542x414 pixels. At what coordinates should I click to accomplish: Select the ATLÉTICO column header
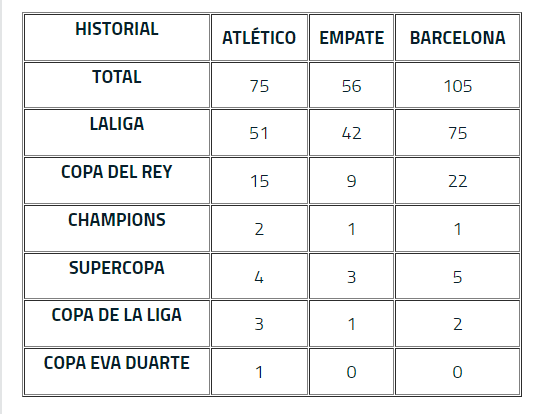259,38
